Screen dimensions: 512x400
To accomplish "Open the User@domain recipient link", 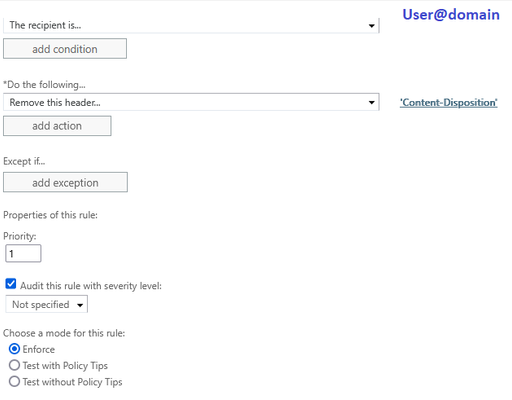I will tap(451, 15).
